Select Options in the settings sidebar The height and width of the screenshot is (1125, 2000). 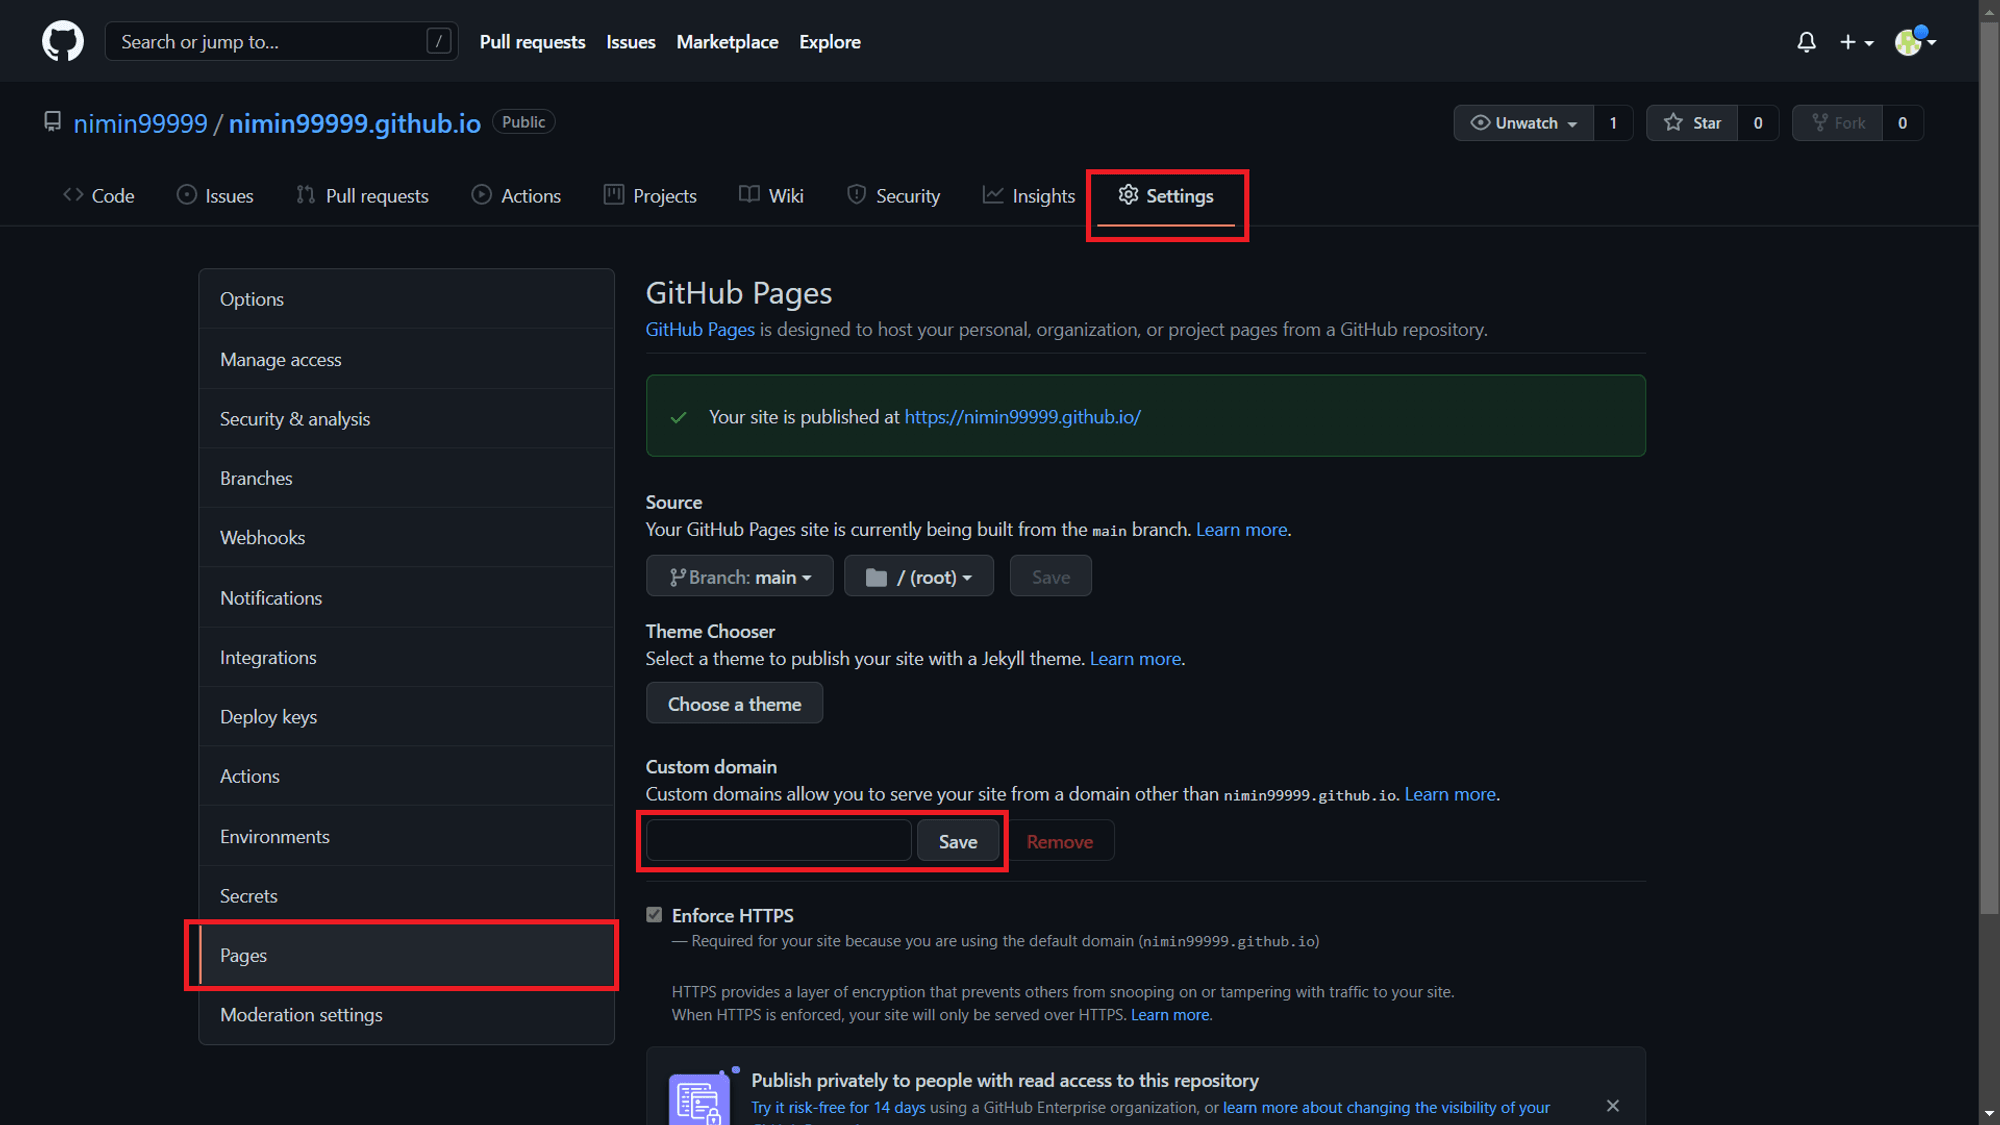click(x=406, y=299)
